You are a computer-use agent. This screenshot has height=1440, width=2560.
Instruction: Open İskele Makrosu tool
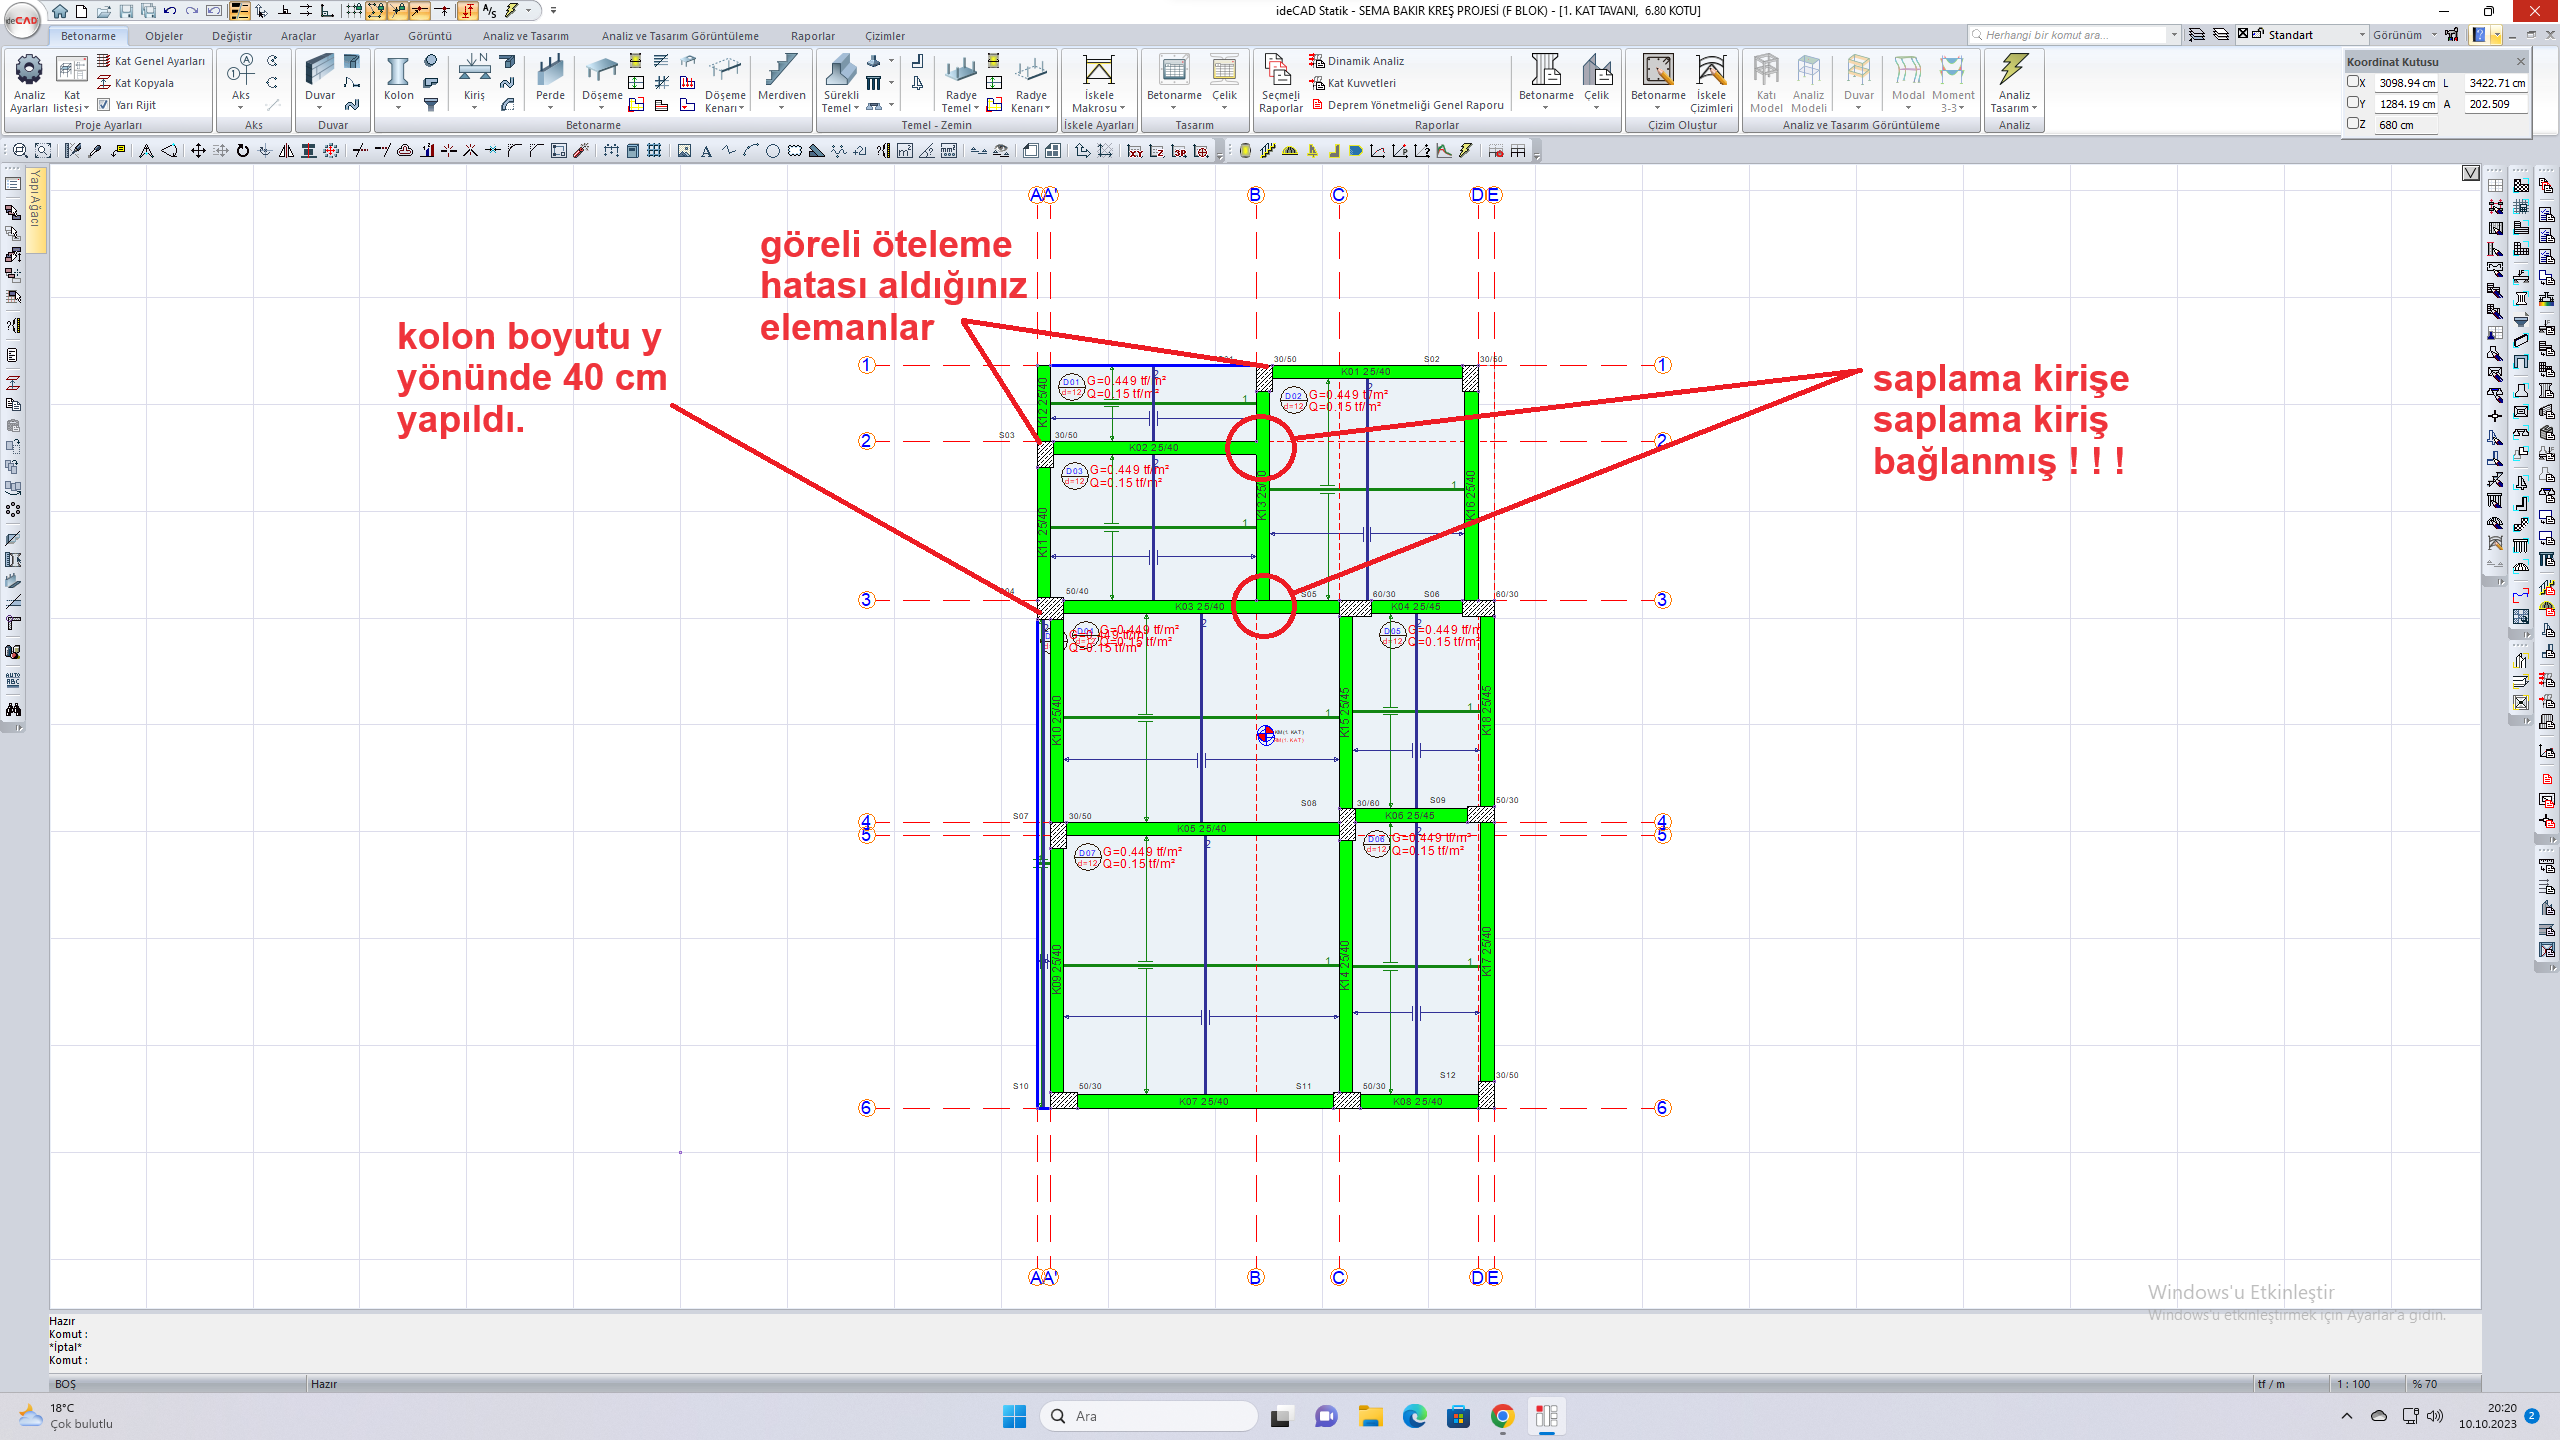pyautogui.click(x=1098, y=84)
